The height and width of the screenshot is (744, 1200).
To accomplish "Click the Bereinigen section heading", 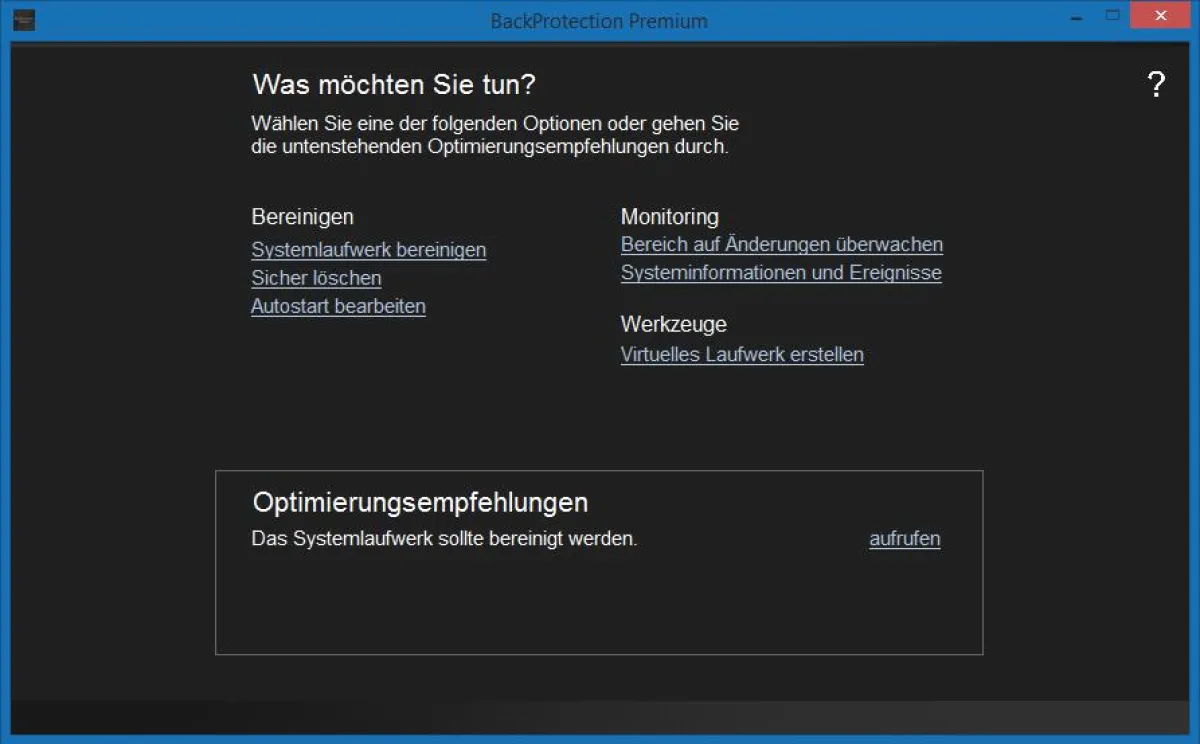I will point(302,216).
